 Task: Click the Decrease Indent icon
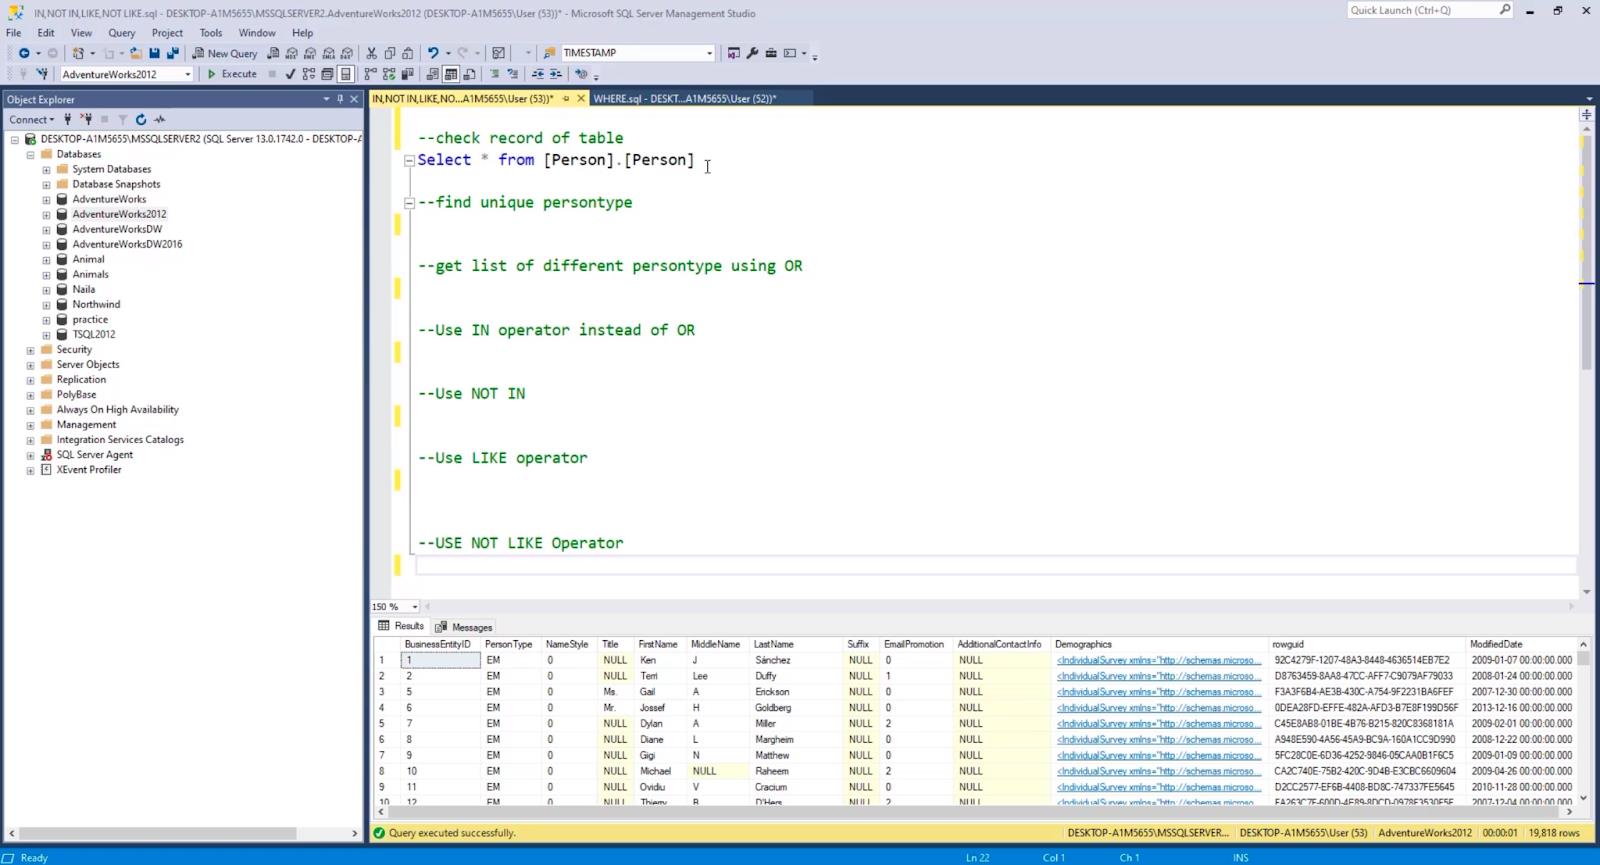click(x=538, y=74)
